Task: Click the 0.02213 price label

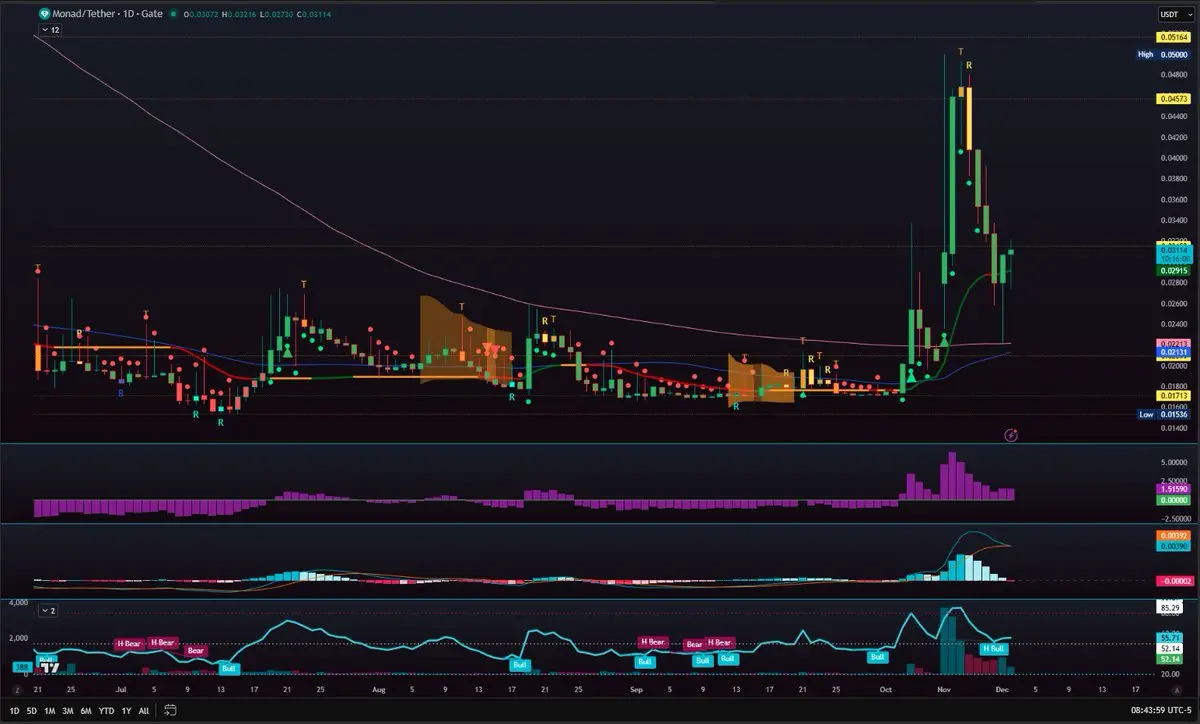Action: click(1172, 343)
